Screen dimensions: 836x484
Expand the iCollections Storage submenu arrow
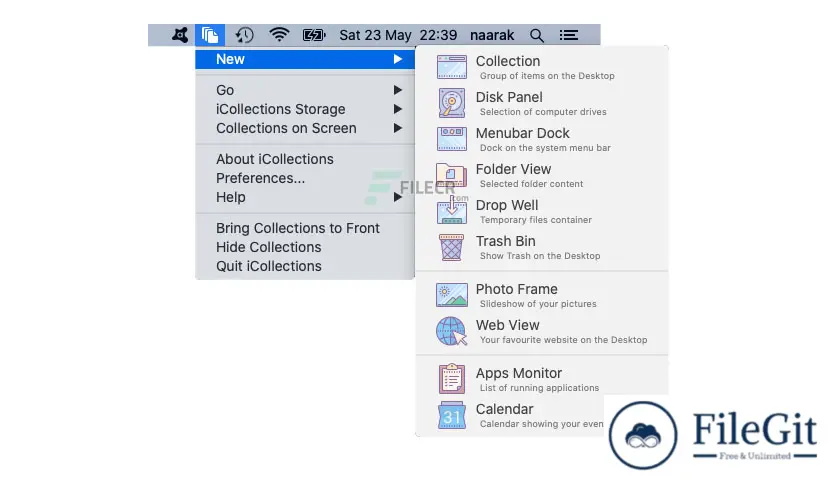coord(398,109)
